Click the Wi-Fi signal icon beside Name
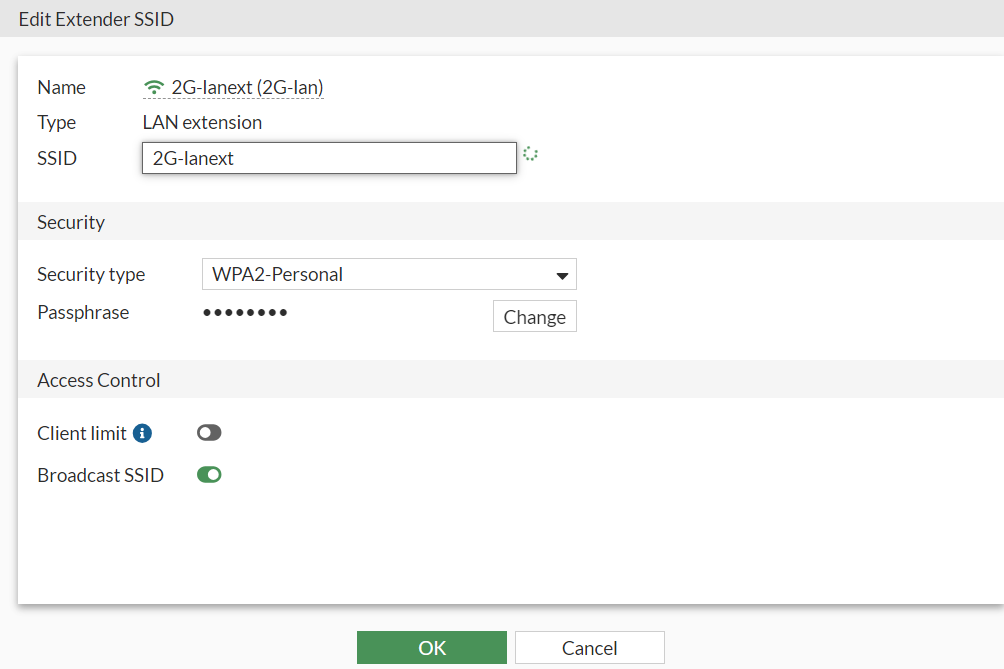The image size is (1004, 669). (153, 87)
